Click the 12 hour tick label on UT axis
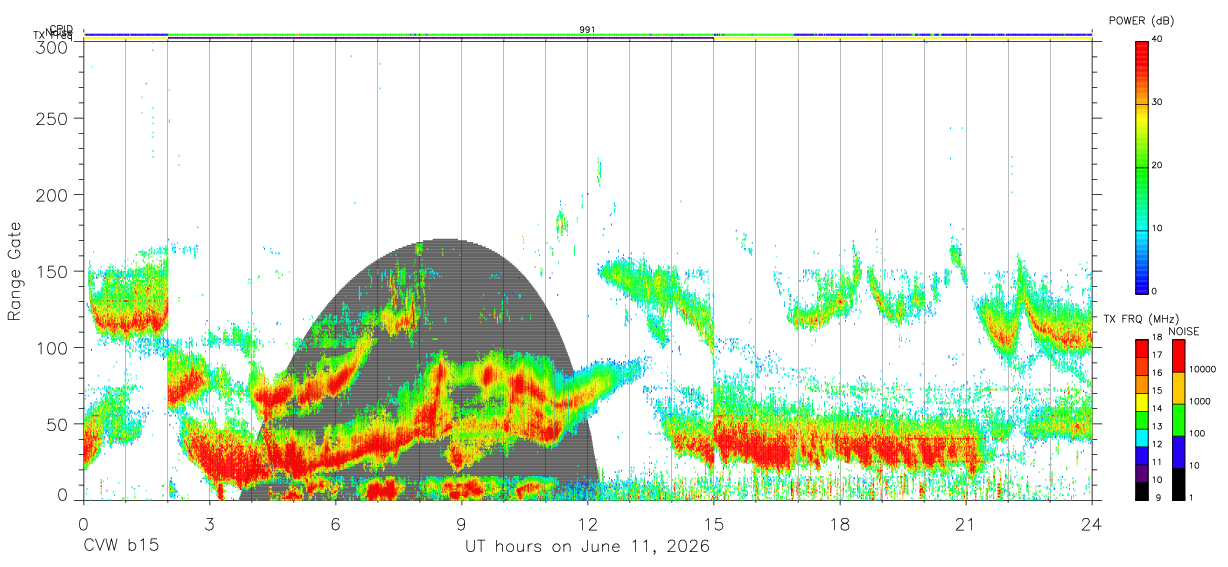 point(588,525)
